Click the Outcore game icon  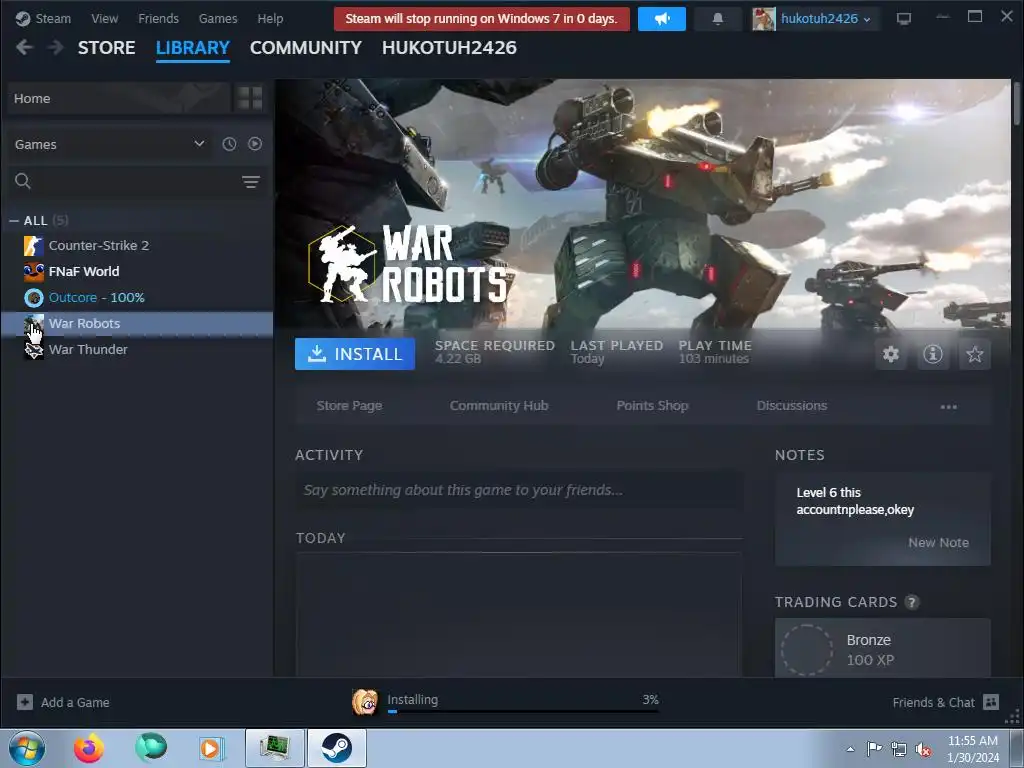(33, 298)
